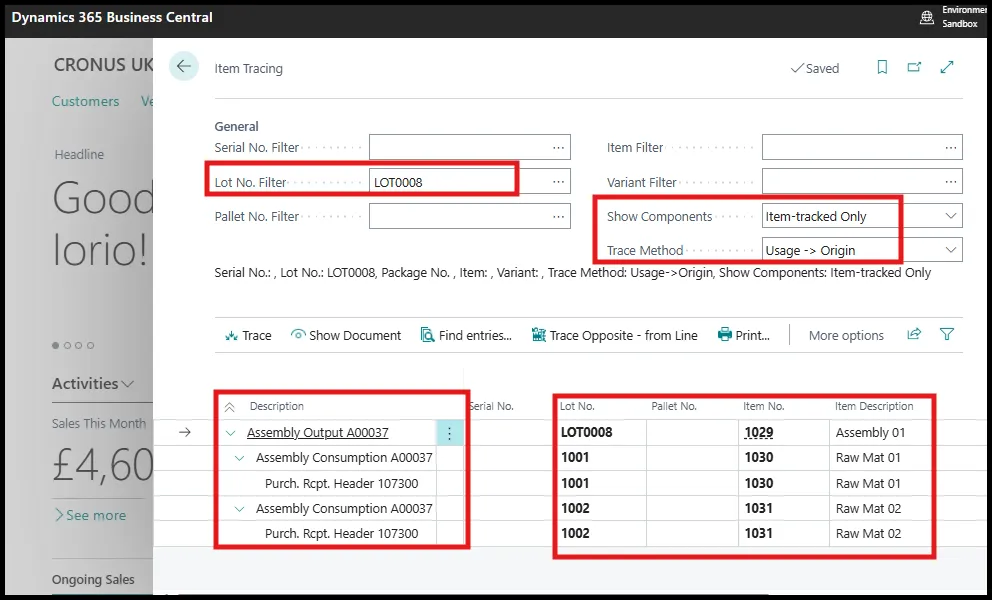Screen dimensions: 992x600
Task: Select the row arrow for Assembly Output
Action: point(184,432)
